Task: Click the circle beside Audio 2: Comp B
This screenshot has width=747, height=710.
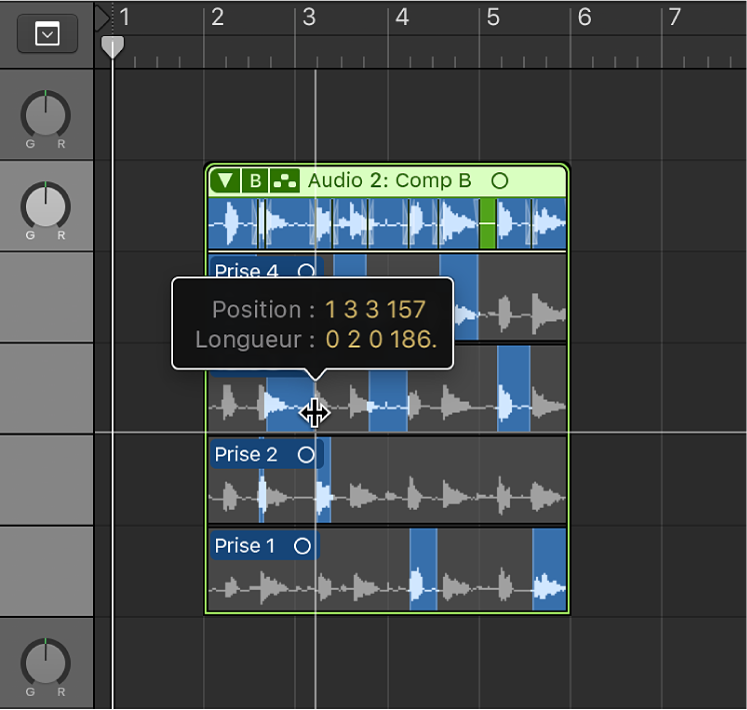Action: coord(499,181)
